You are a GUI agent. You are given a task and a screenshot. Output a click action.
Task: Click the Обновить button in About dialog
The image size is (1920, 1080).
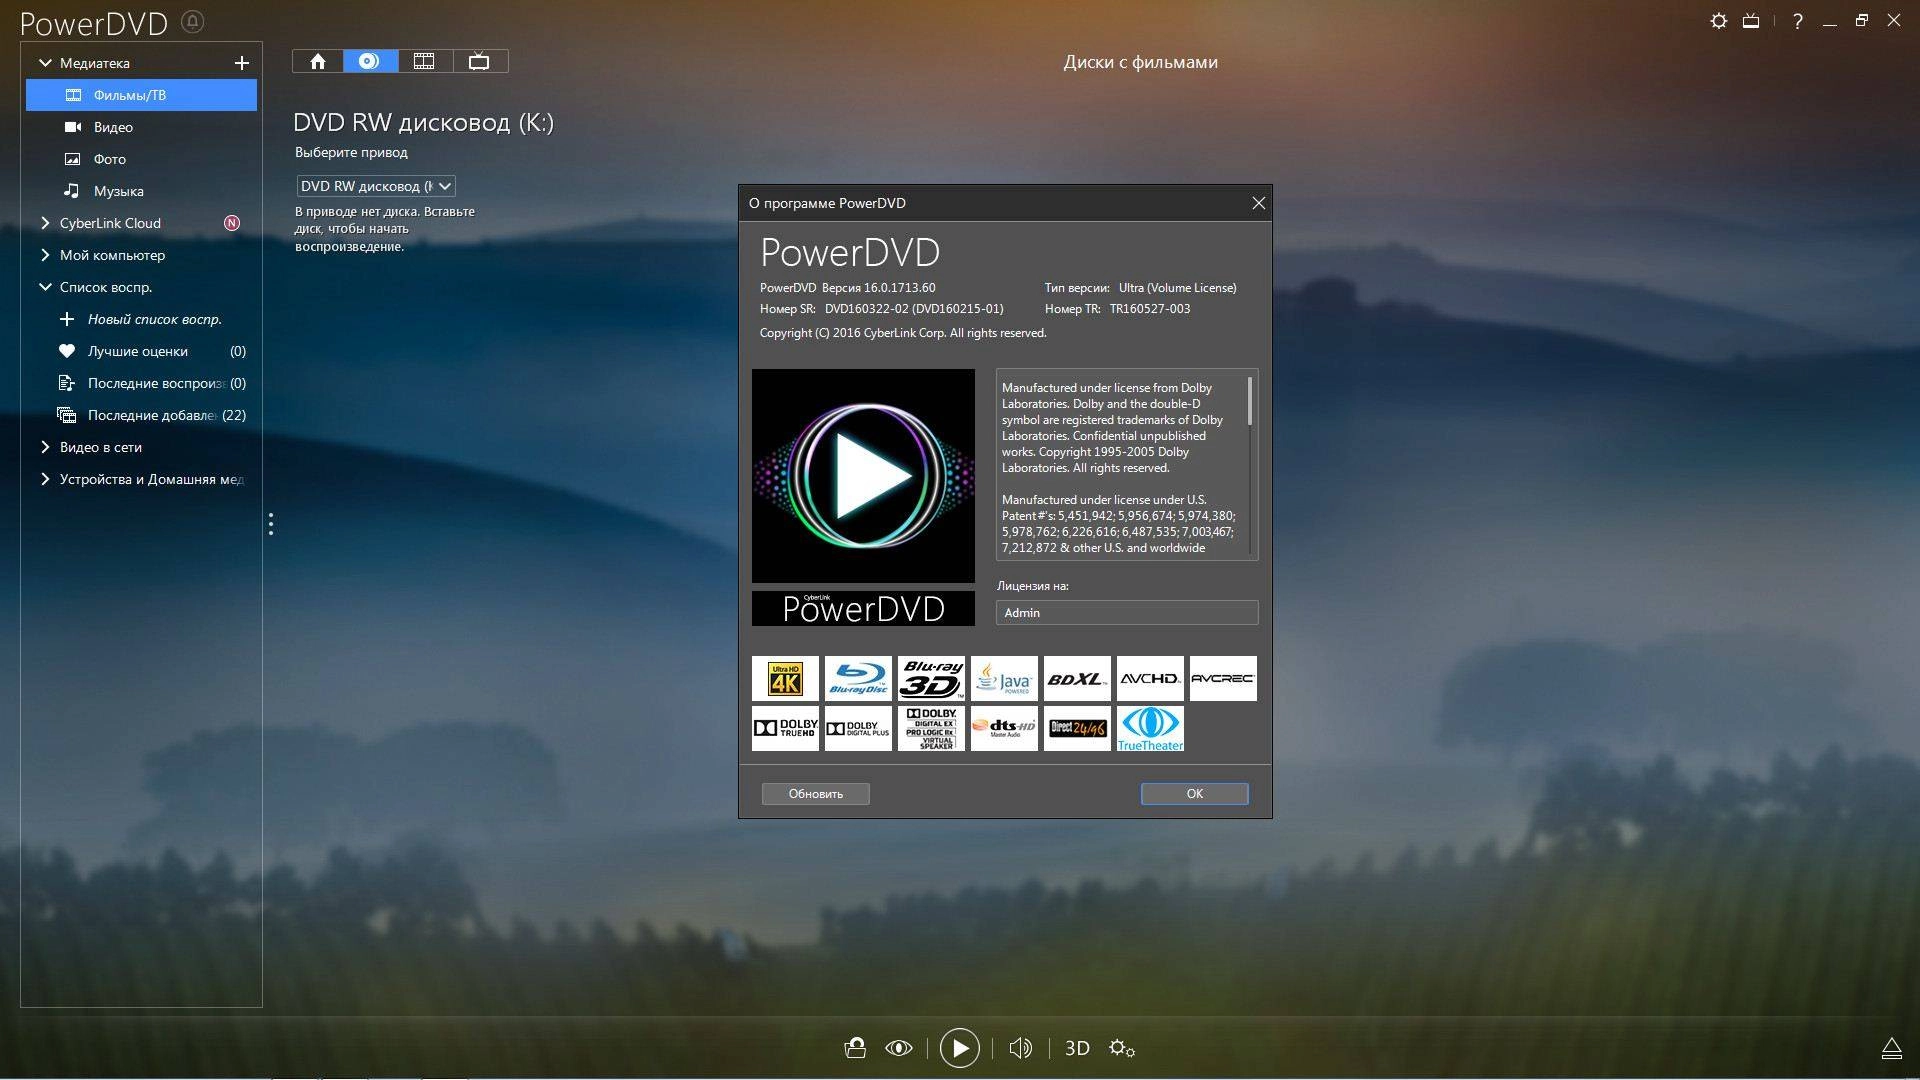[815, 794]
